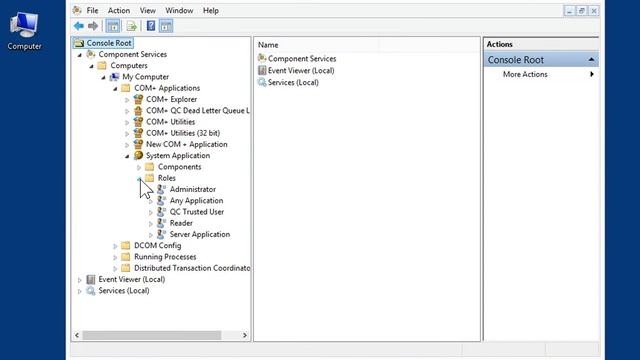Toggle the Show/Hide Action Pane toolbar icon
This screenshot has height=360, width=640.
pyautogui.click(x=166, y=26)
